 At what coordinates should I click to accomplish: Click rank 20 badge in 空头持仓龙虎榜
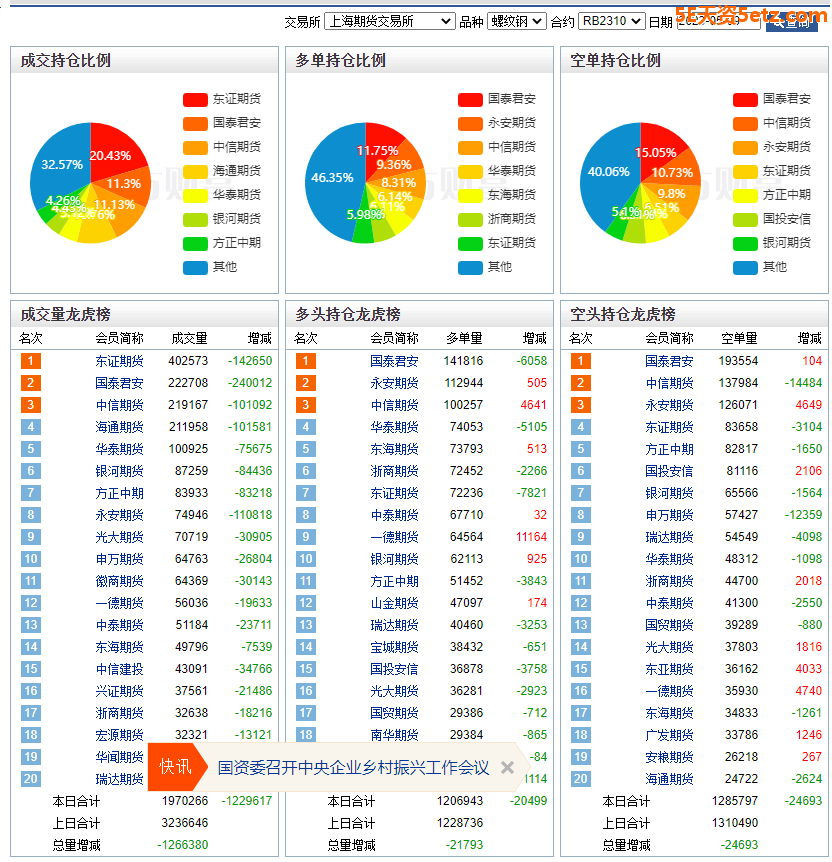[581, 779]
